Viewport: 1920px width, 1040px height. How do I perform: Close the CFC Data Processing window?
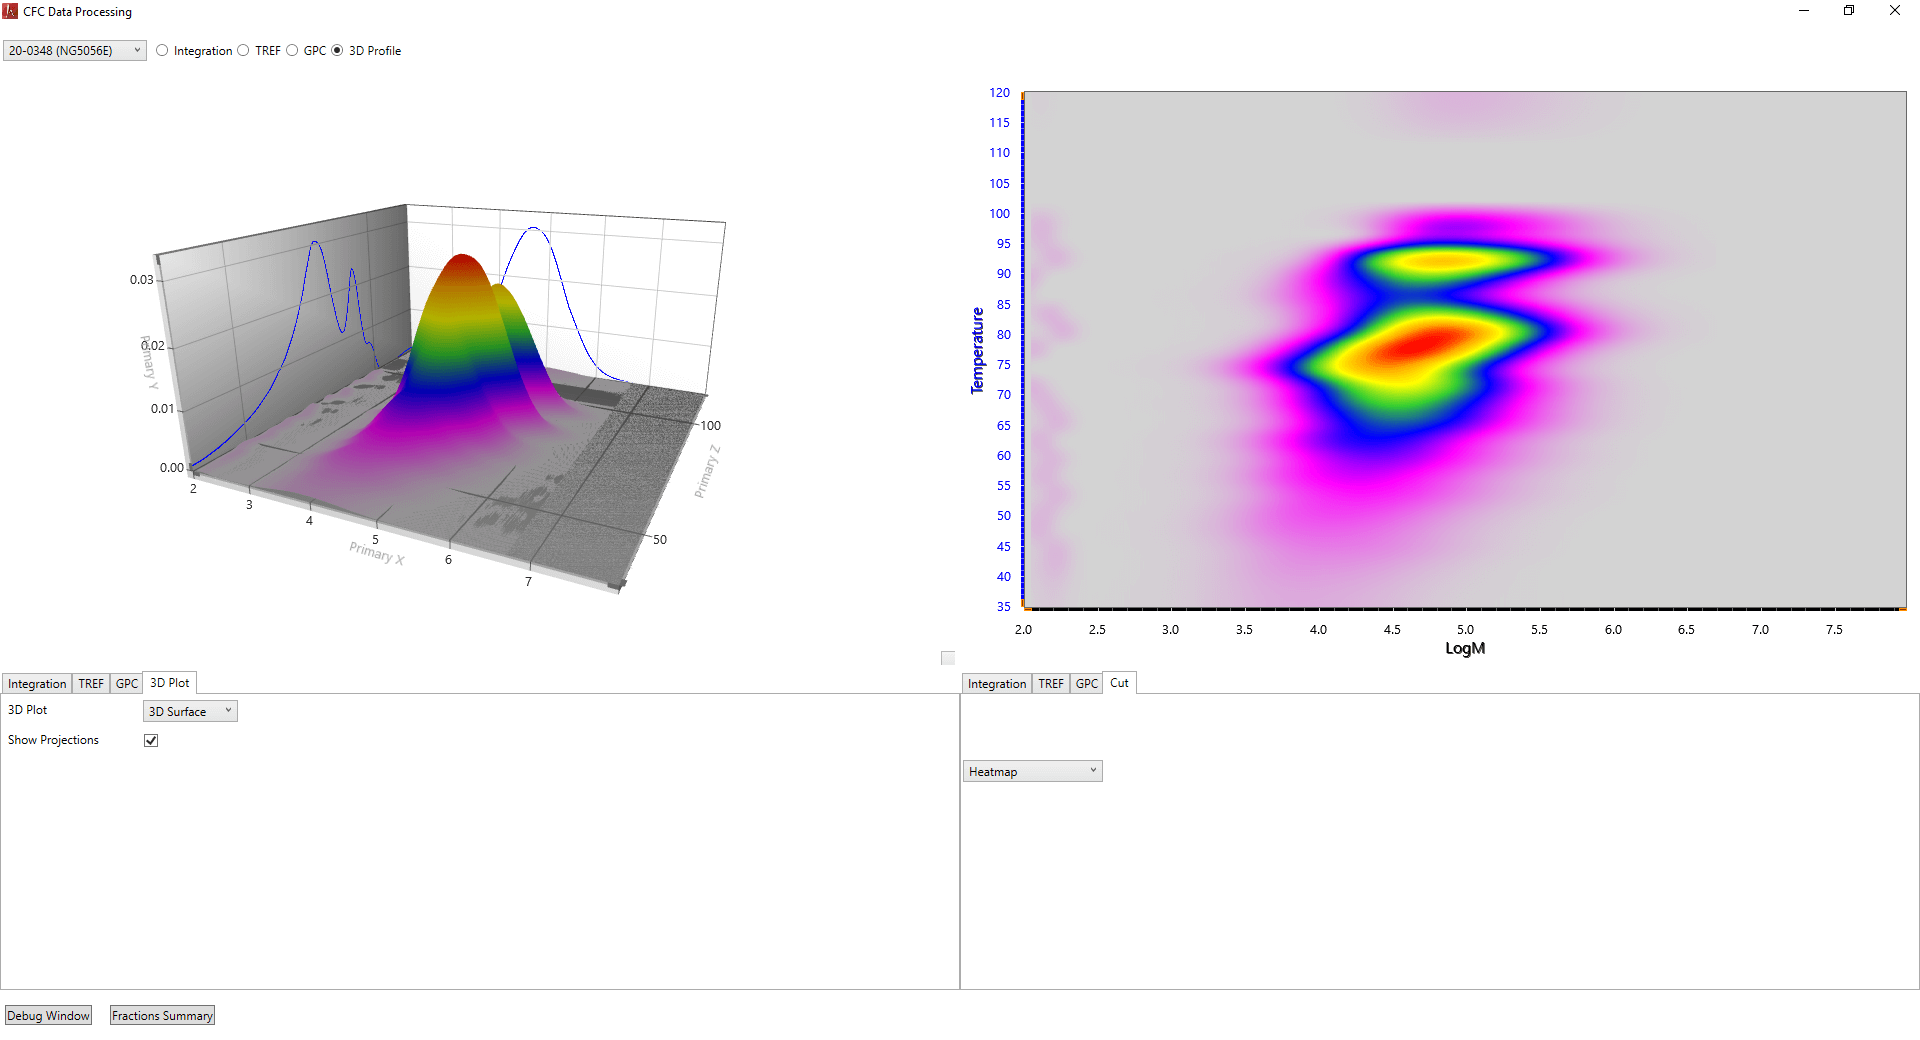tap(1895, 11)
